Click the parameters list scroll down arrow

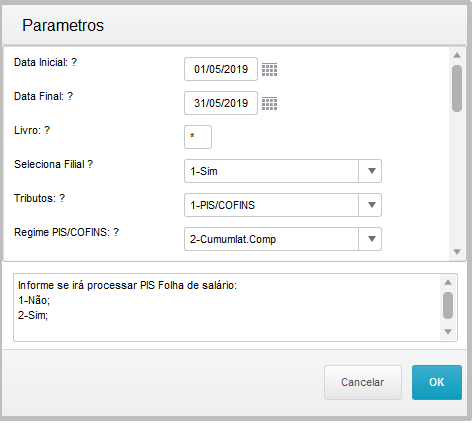click(x=457, y=252)
